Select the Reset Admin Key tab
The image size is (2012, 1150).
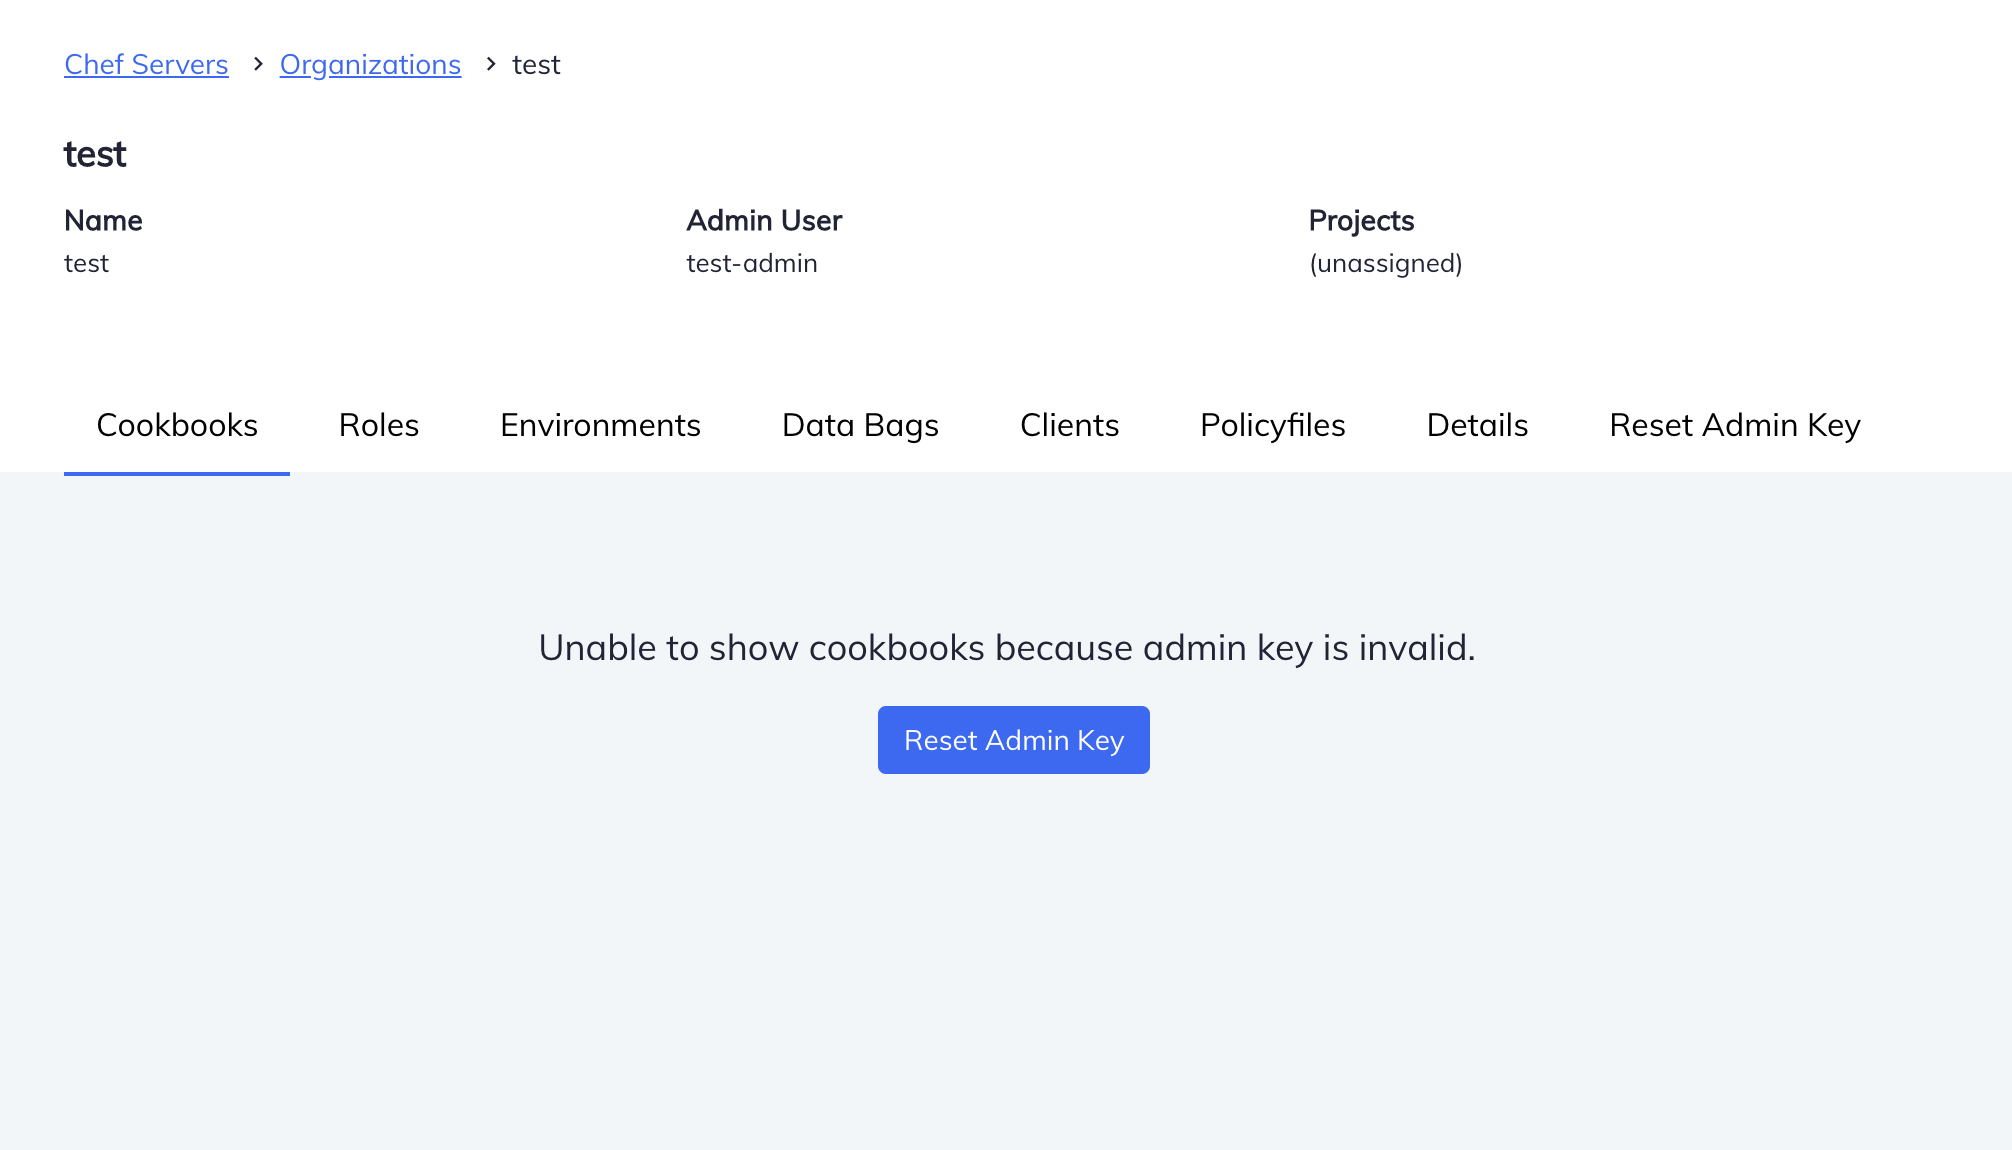click(1734, 425)
